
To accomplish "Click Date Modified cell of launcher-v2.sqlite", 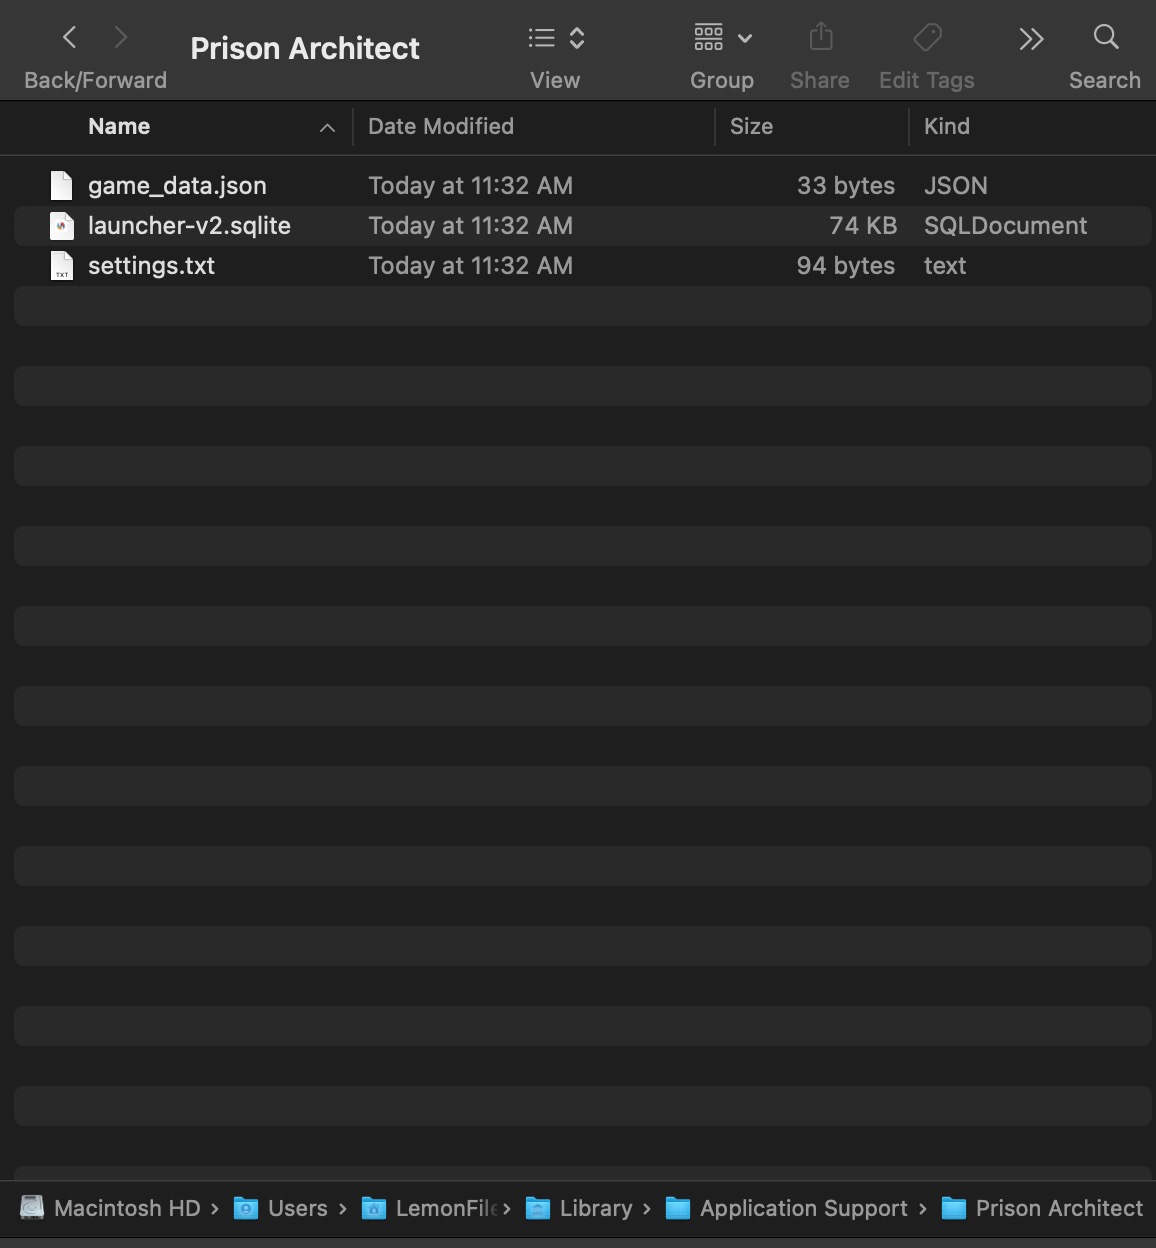I will pyautogui.click(x=470, y=225).
